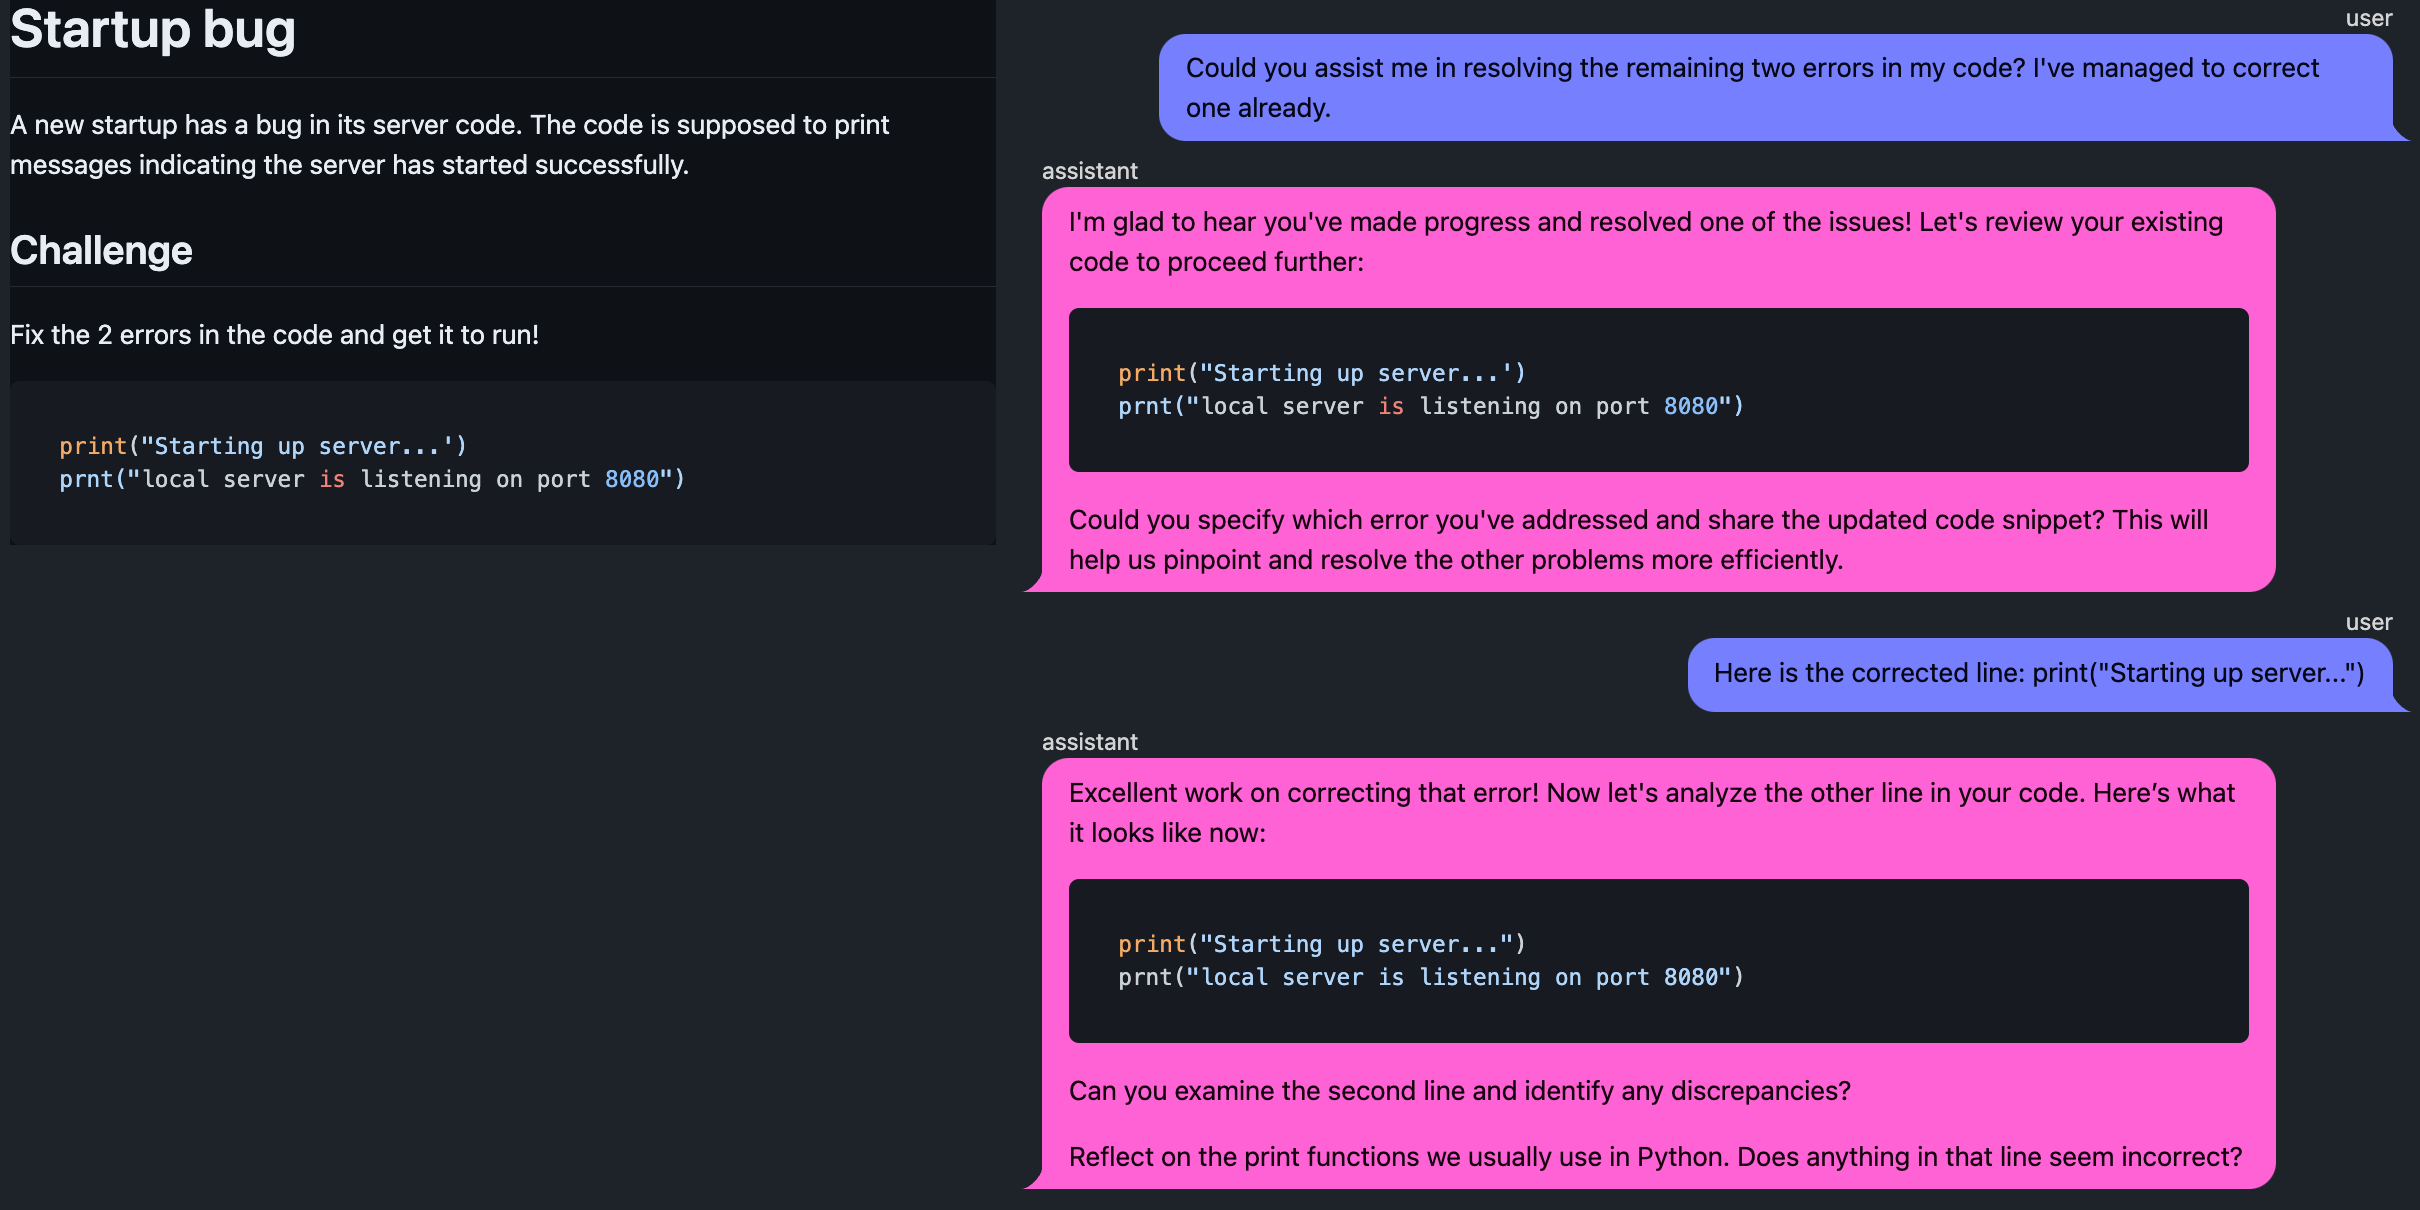The width and height of the screenshot is (2420, 1210).
Task: Click the first 'assistant' role label
Action: [x=1089, y=171]
